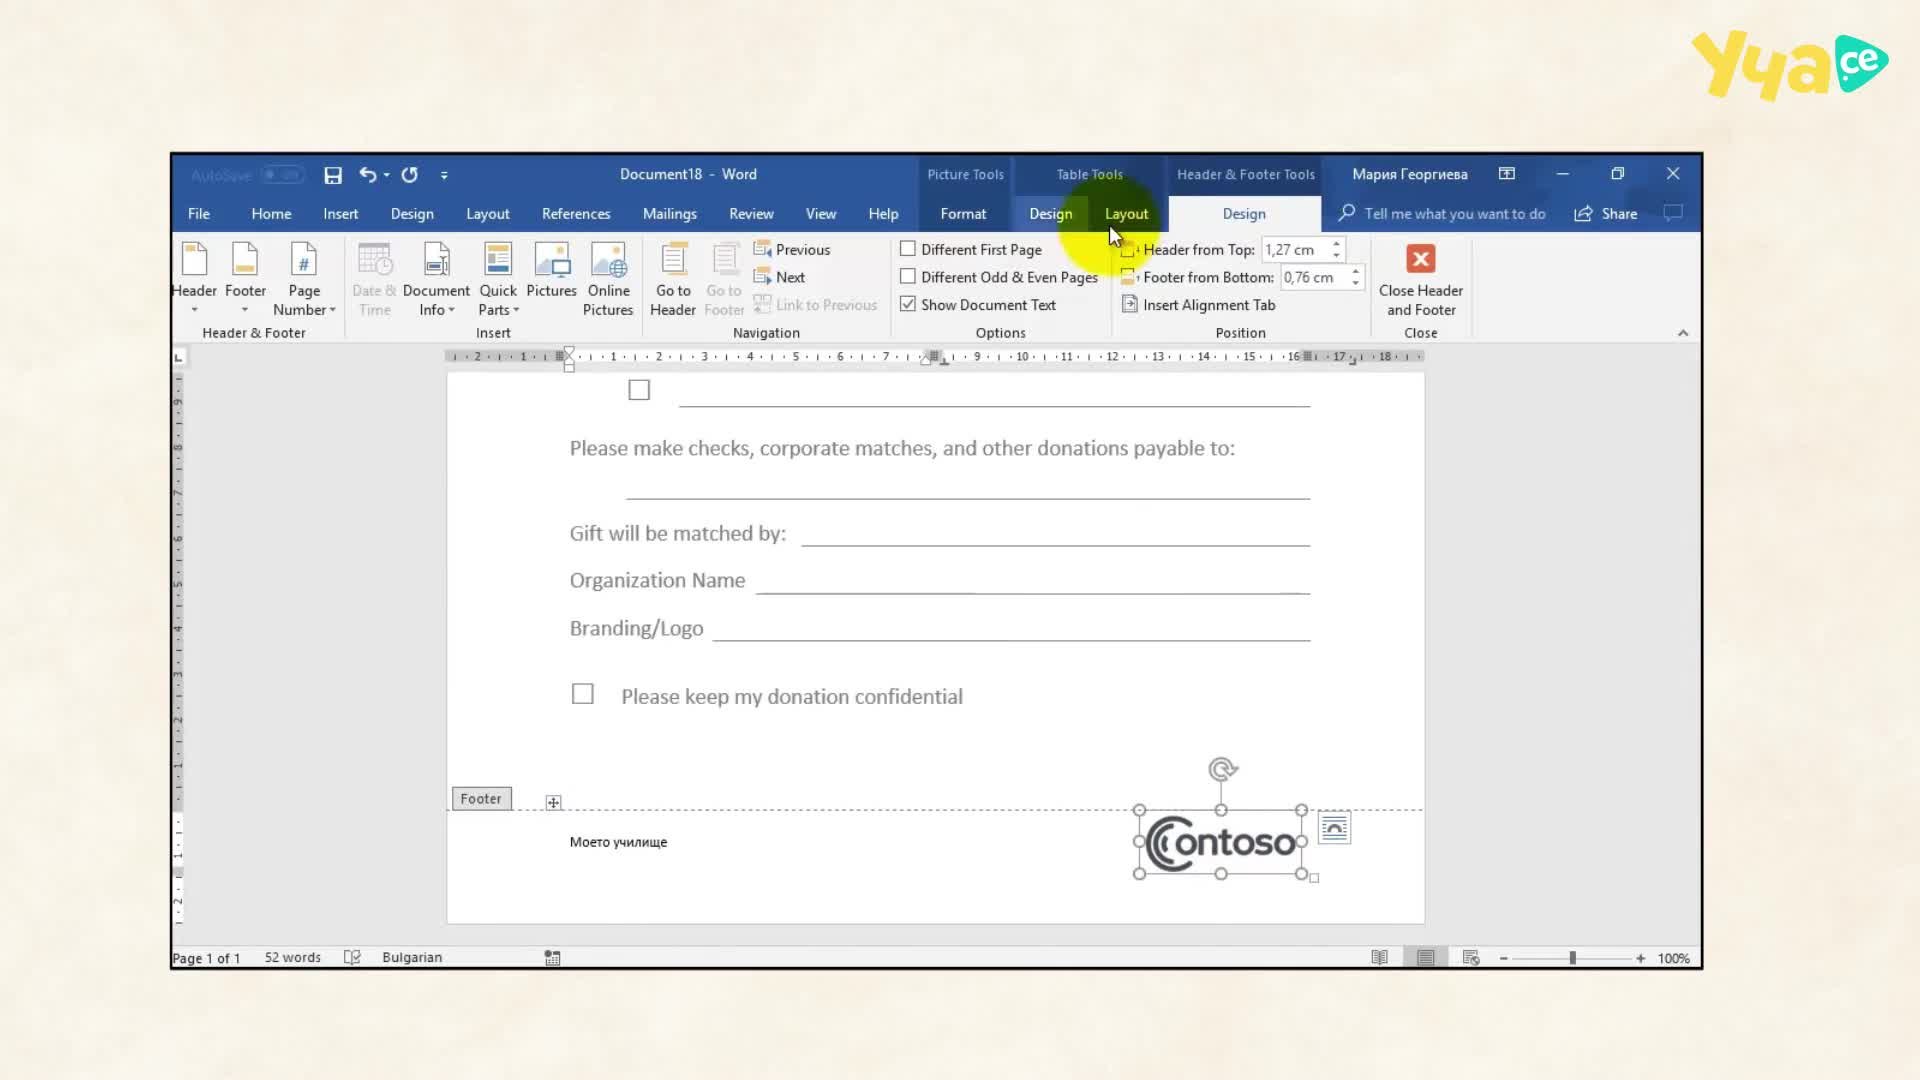
Task: Click the Online Pictures button
Action: (x=608, y=279)
